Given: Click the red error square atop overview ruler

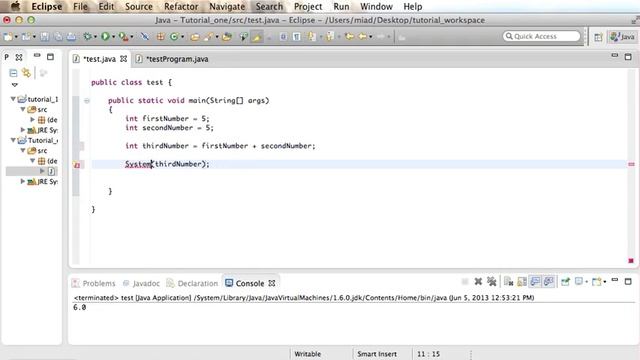Looking at the screenshot, I should [631, 260].
